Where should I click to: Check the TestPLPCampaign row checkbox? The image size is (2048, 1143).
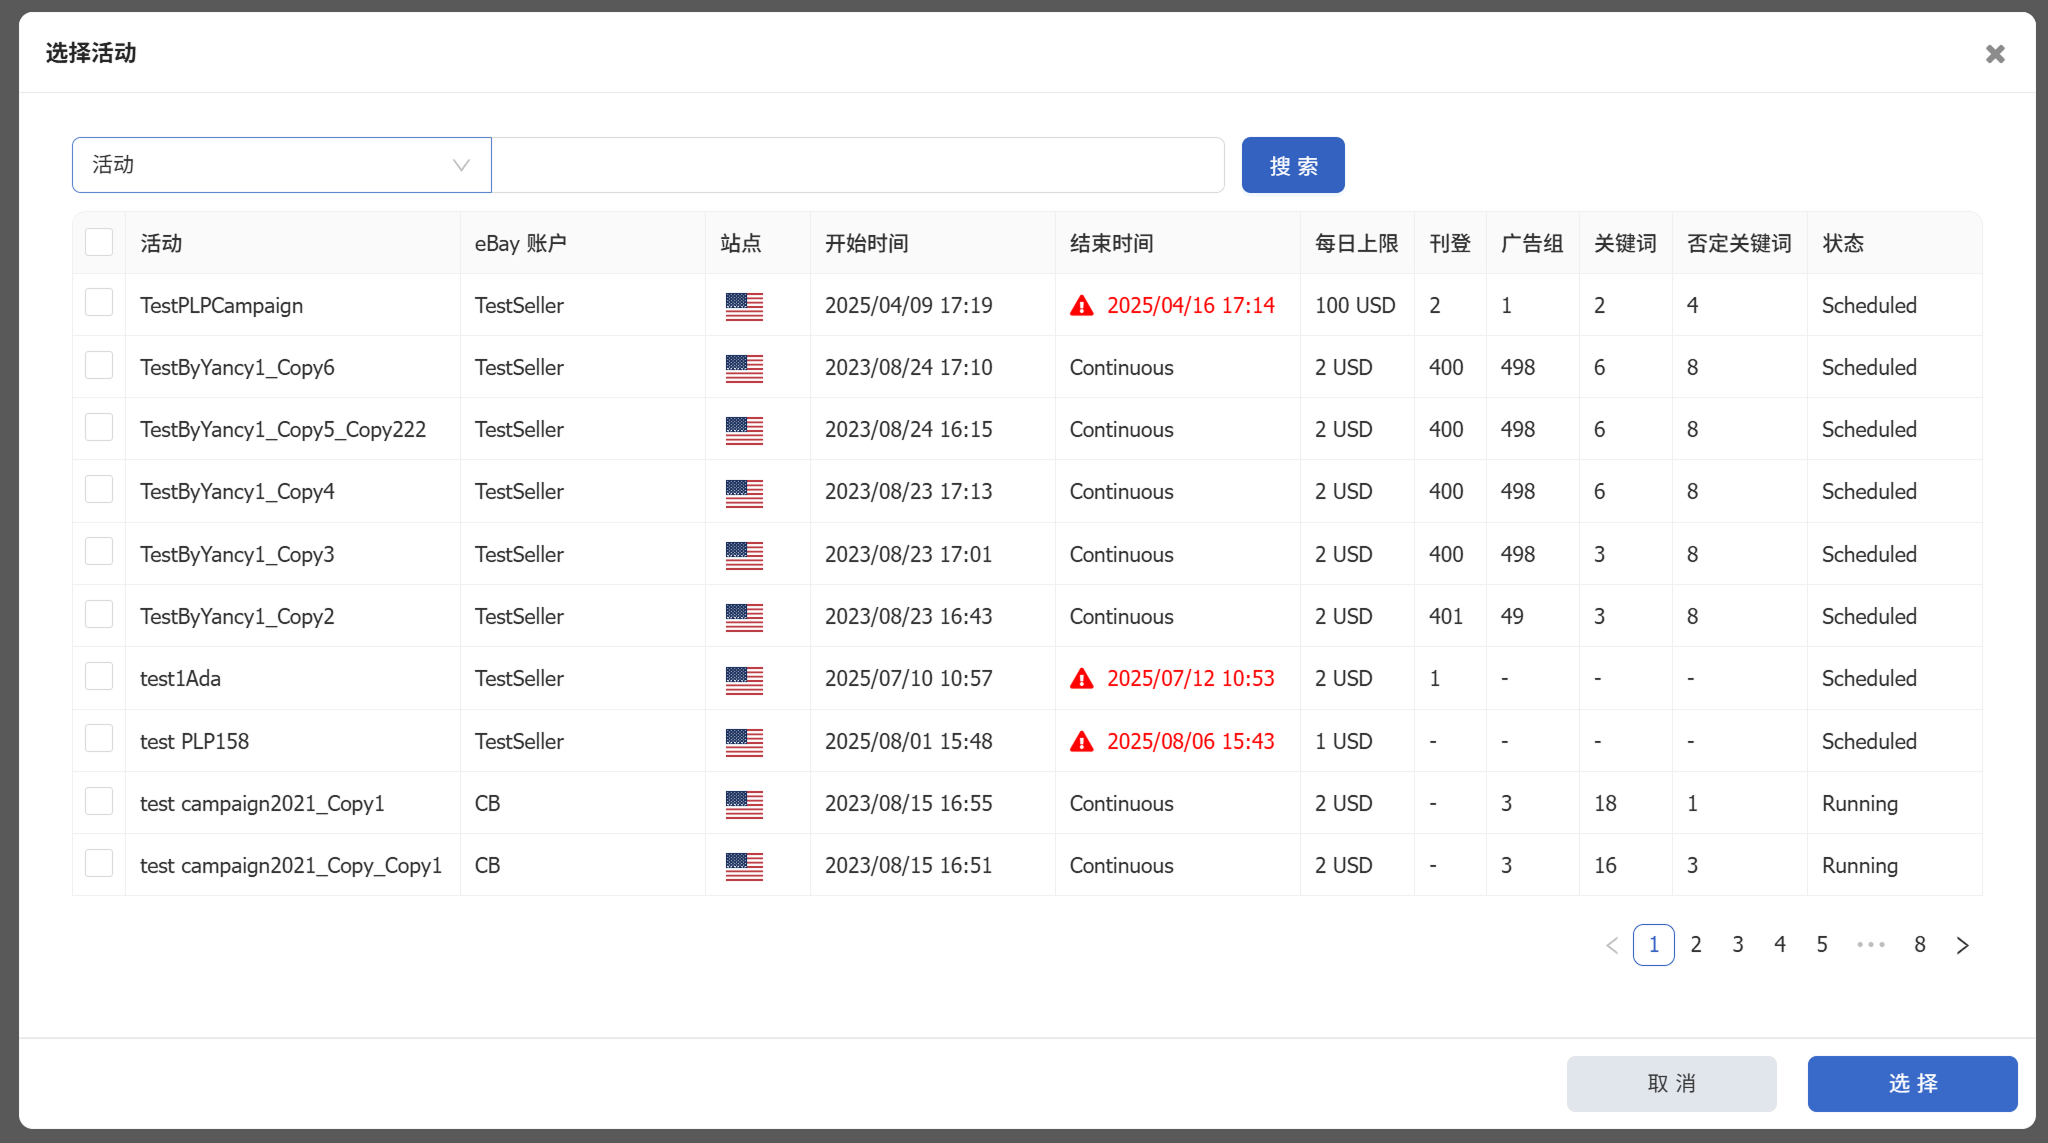[99, 303]
